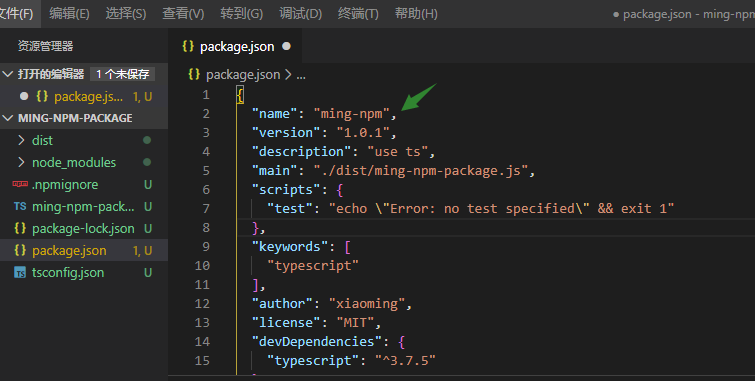Click the 1 个未保存 badge
Screen dimensions: 755x381
tap(122, 74)
